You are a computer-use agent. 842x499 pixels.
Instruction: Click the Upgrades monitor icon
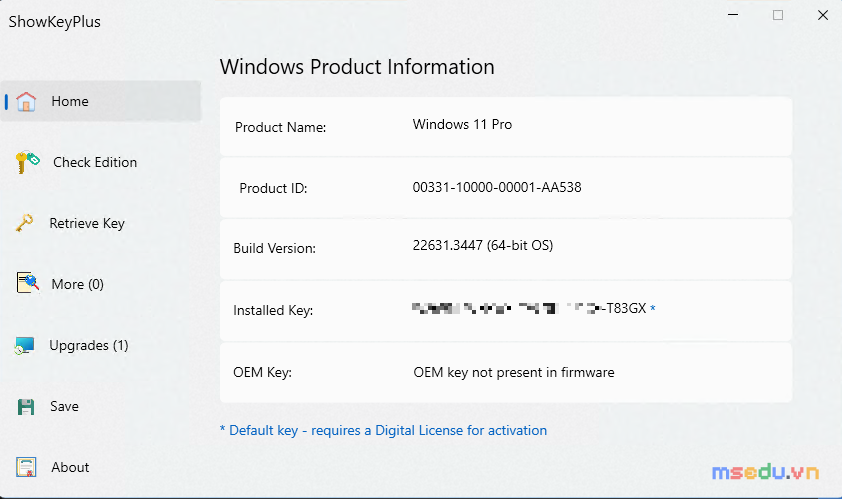click(x=25, y=346)
